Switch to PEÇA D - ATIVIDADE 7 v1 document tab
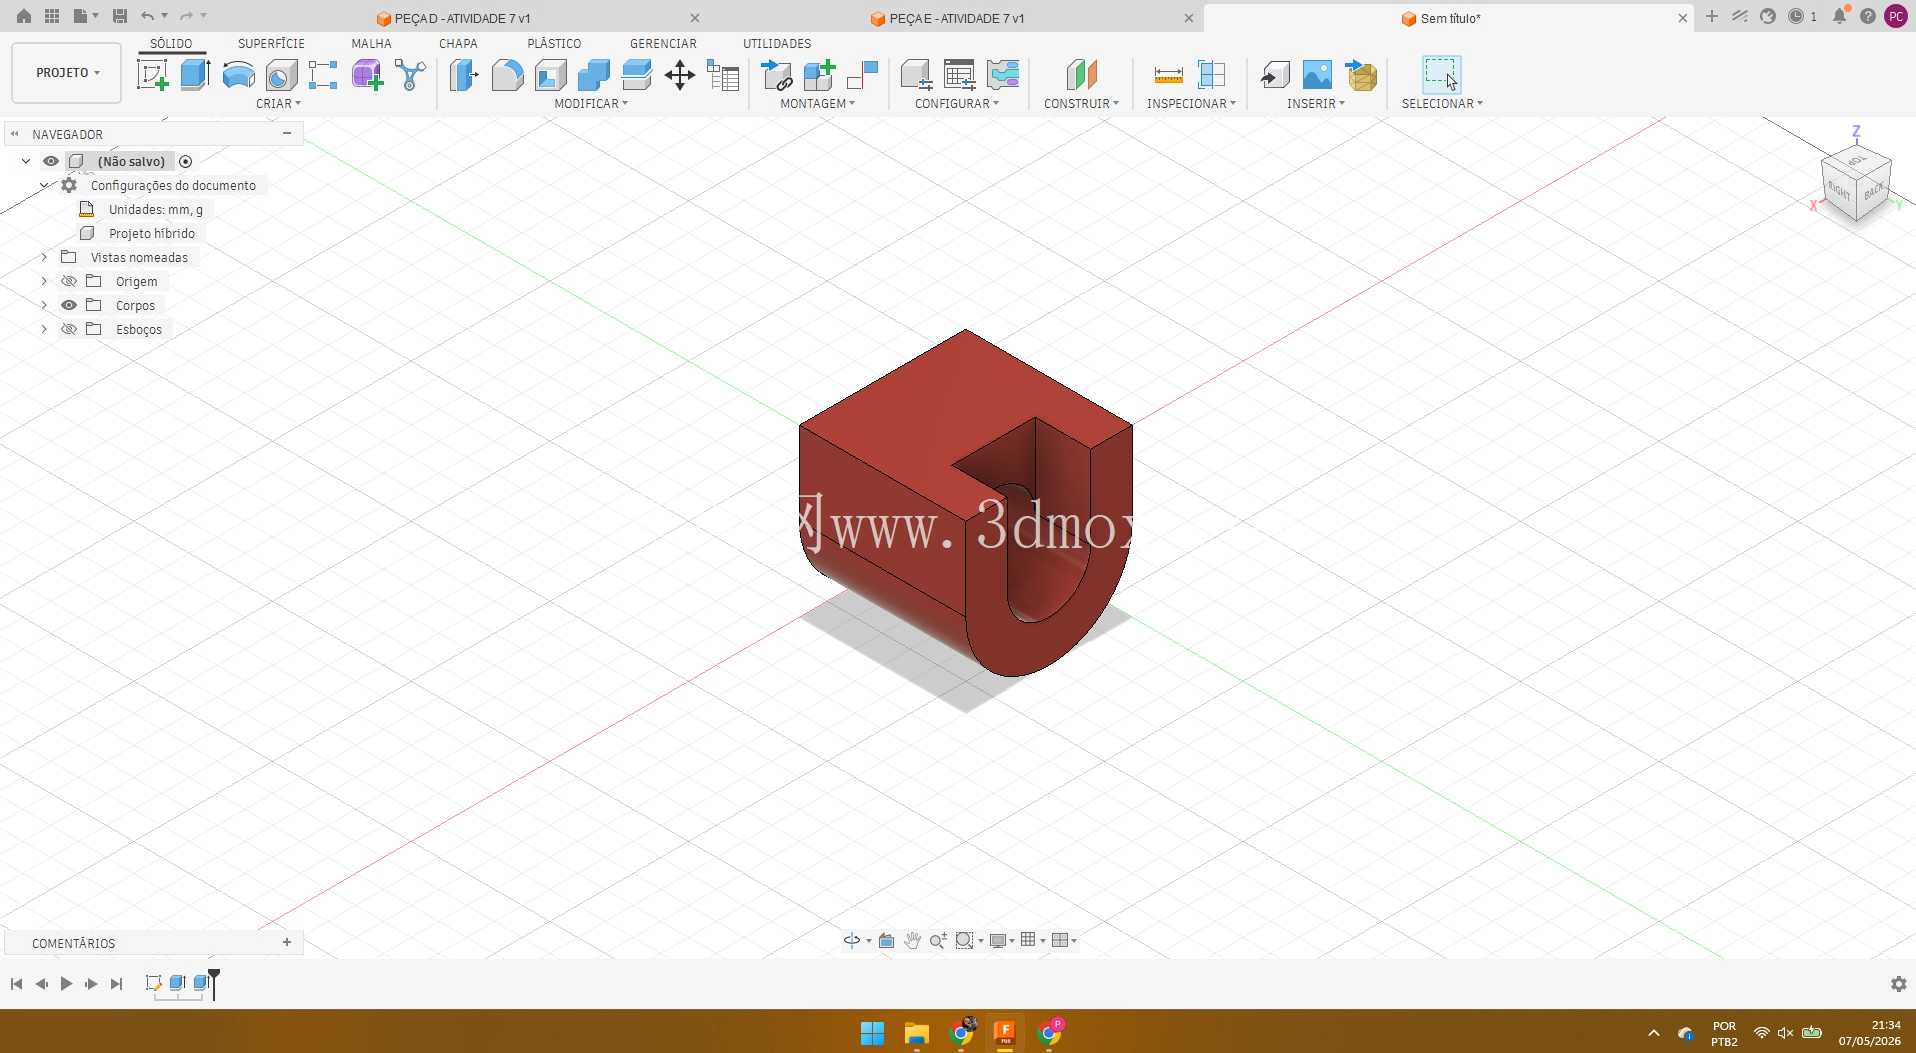 463,18
